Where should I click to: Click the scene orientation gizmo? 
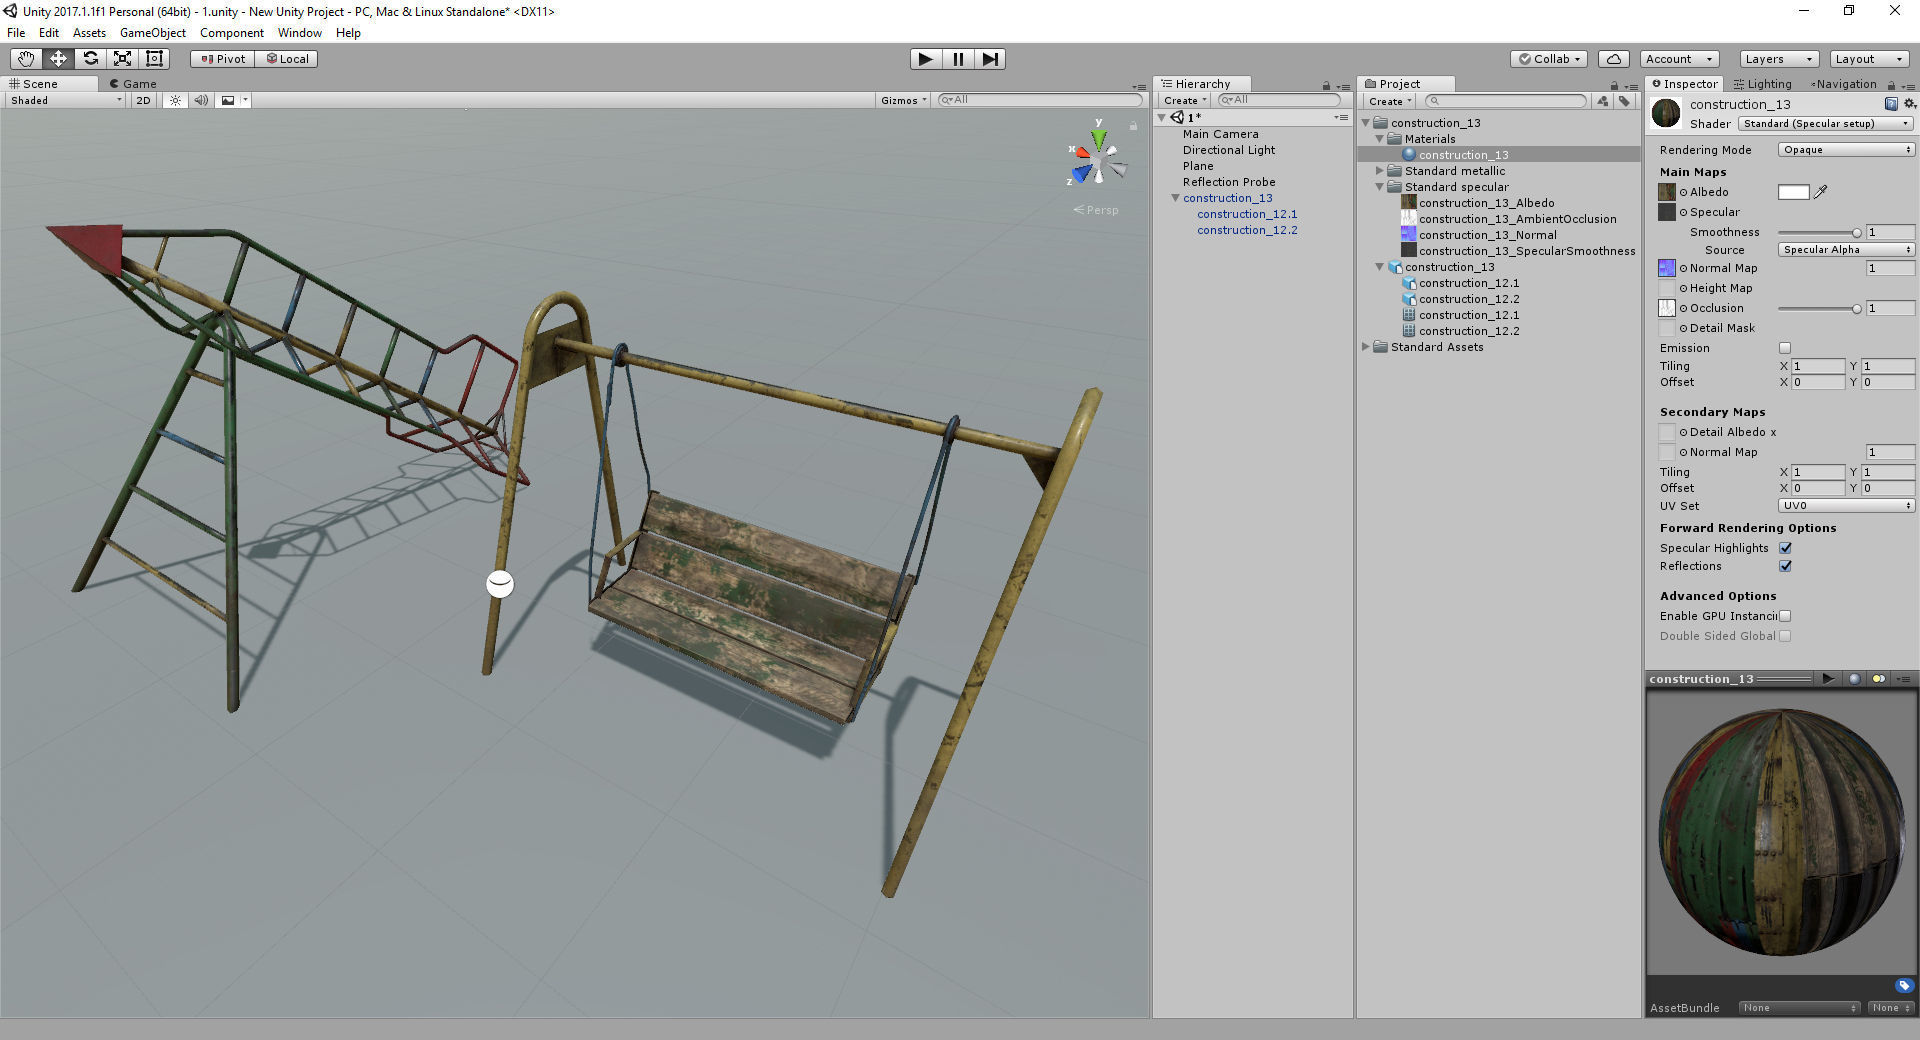tap(1098, 160)
